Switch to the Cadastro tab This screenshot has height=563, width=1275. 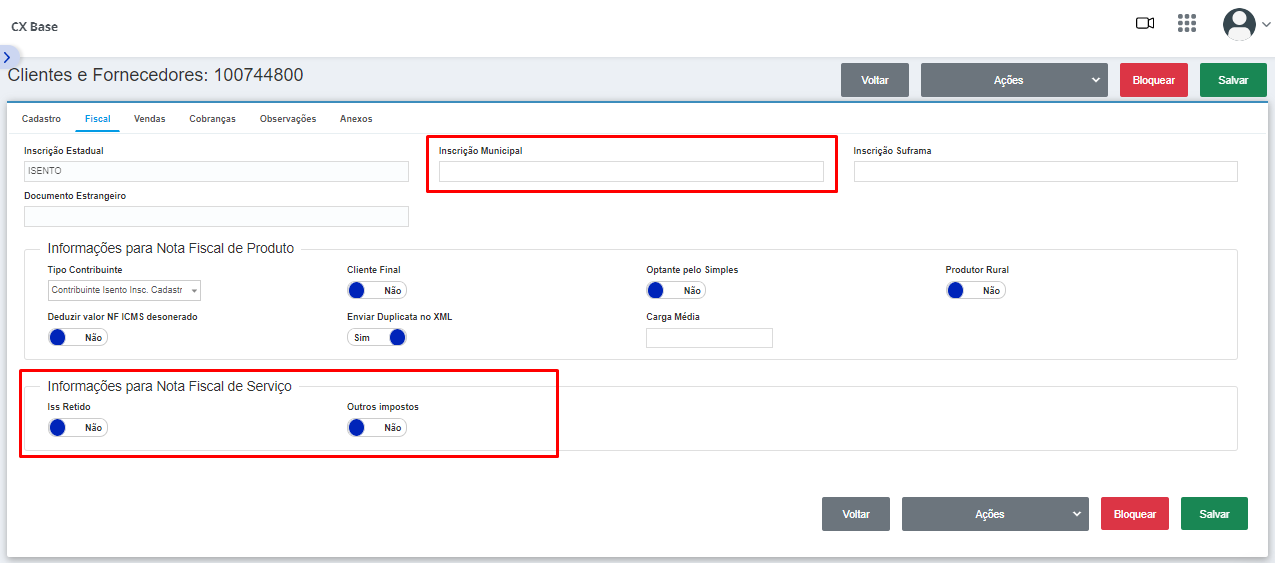click(41, 119)
